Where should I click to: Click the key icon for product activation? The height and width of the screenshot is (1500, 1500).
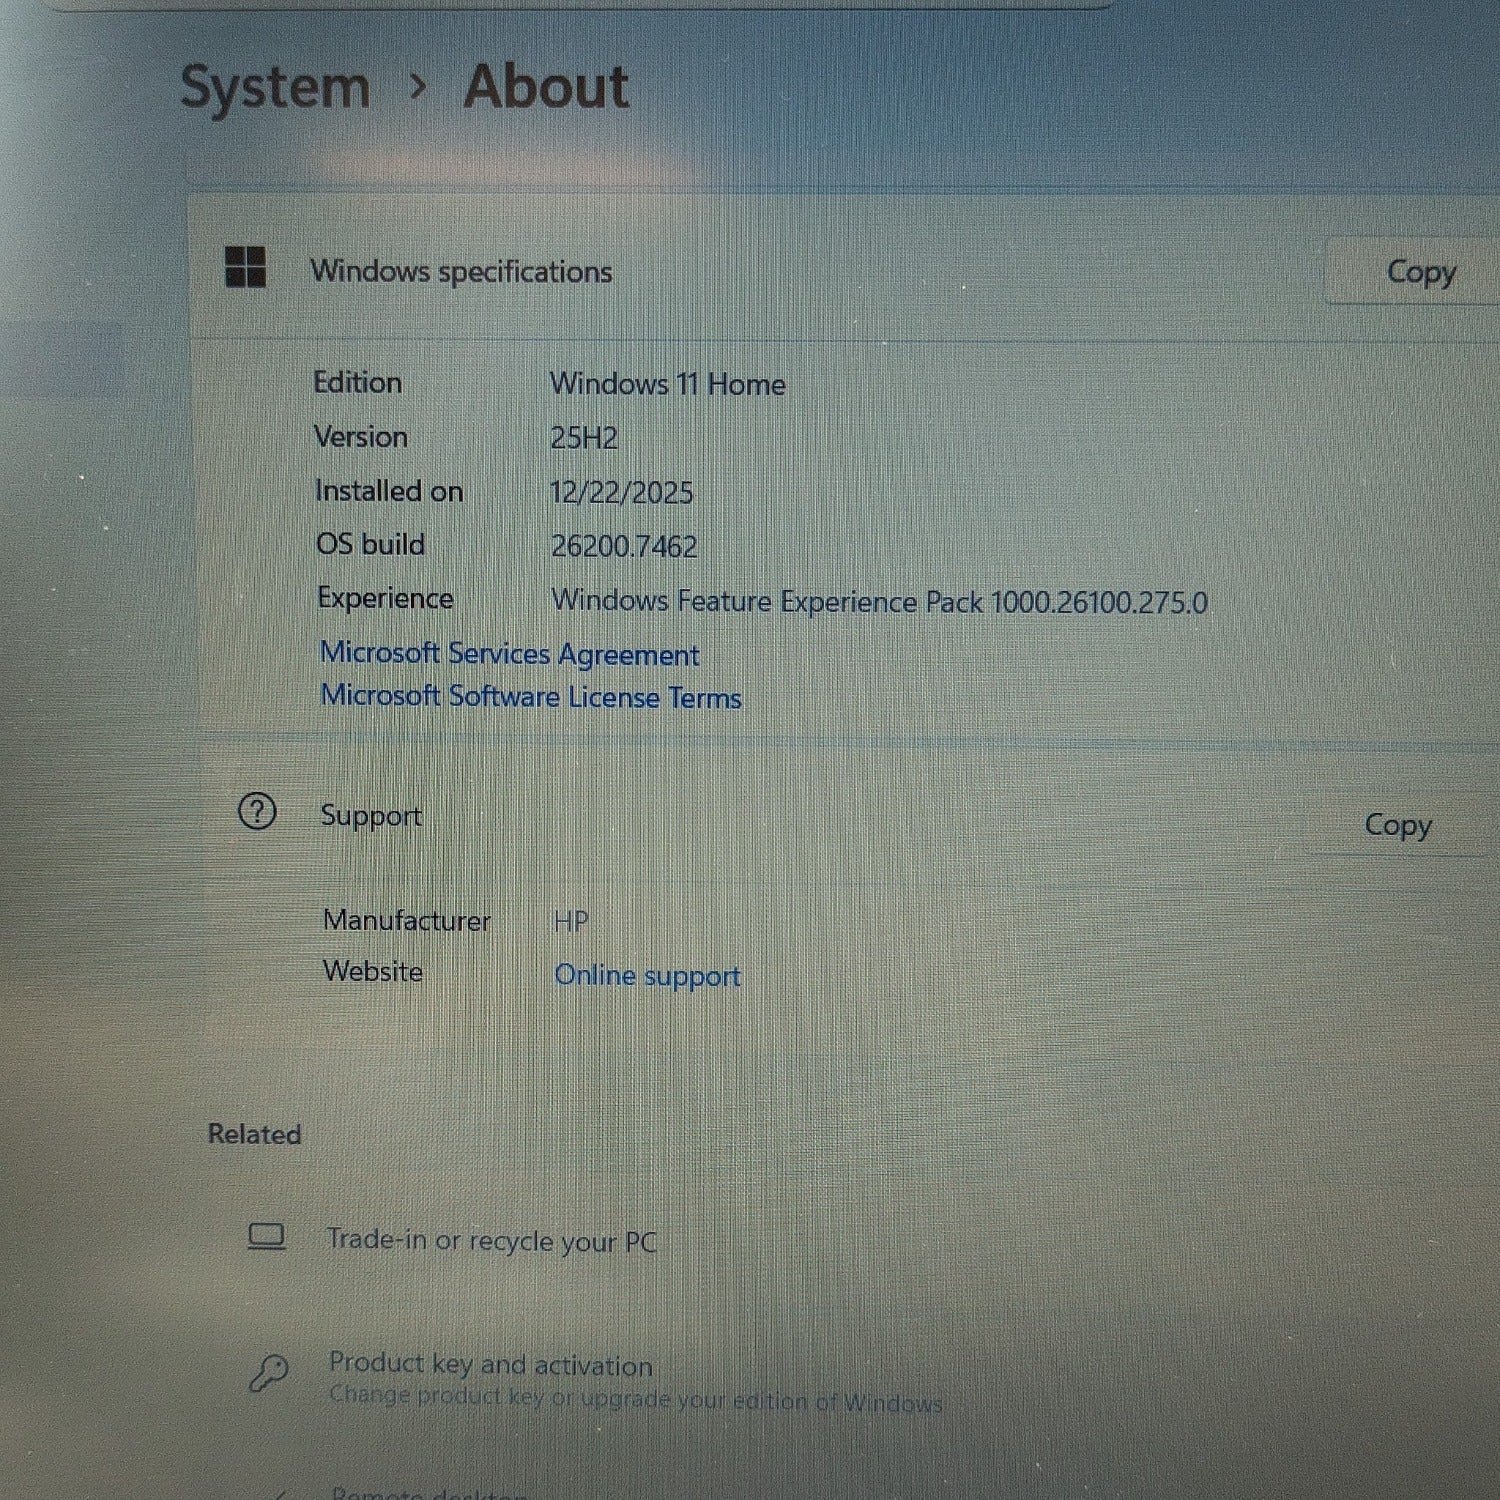coord(268,1373)
